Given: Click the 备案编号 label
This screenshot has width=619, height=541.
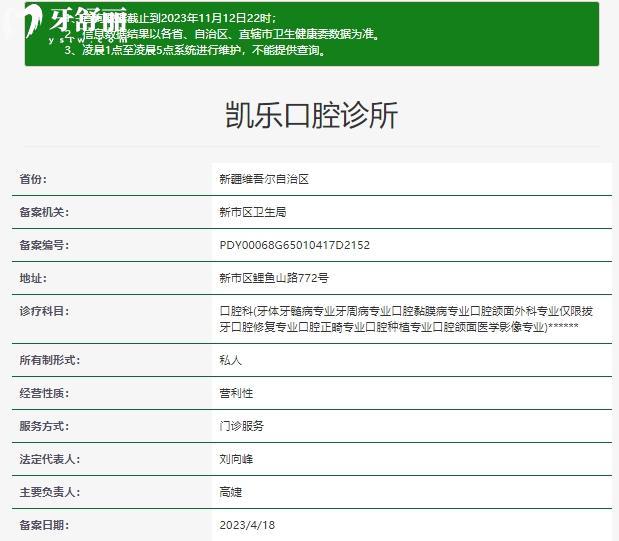Looking at the screenshot, I should (44, 245).
